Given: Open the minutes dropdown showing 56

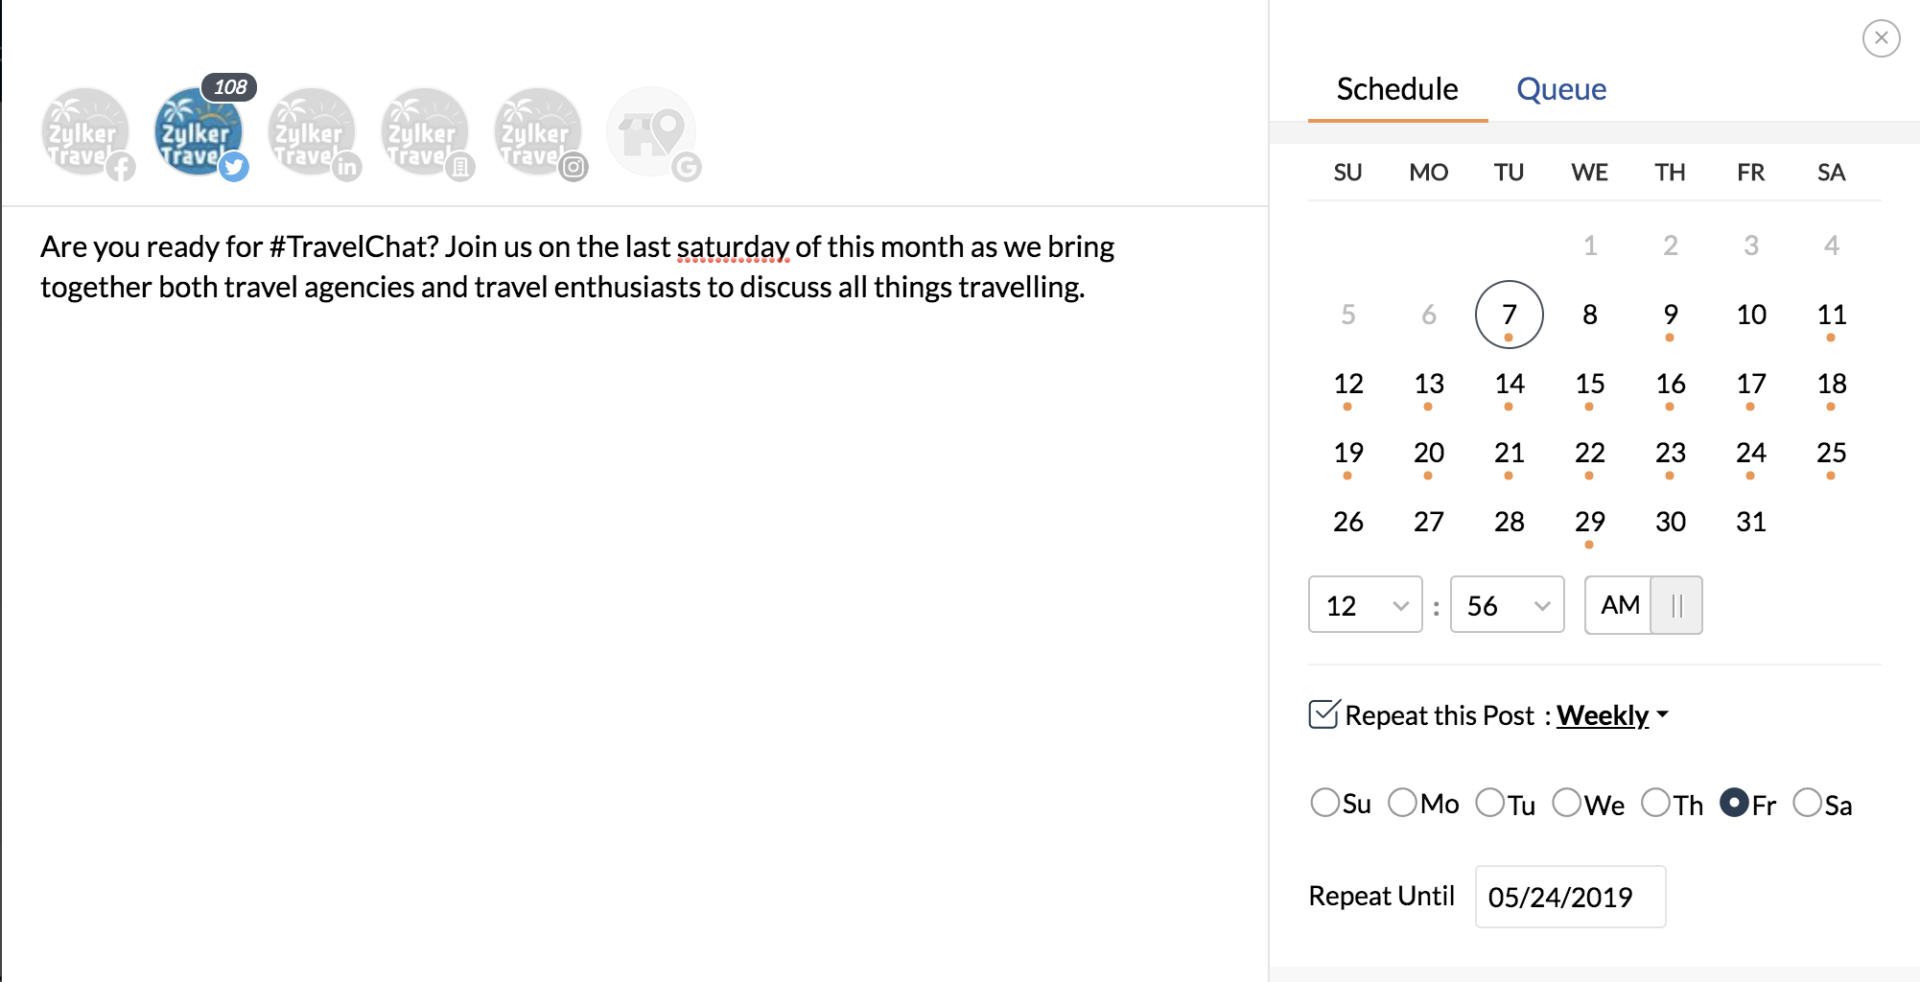Looking at the screenshot, I should pyautogui.click(x=1506, y=605).
